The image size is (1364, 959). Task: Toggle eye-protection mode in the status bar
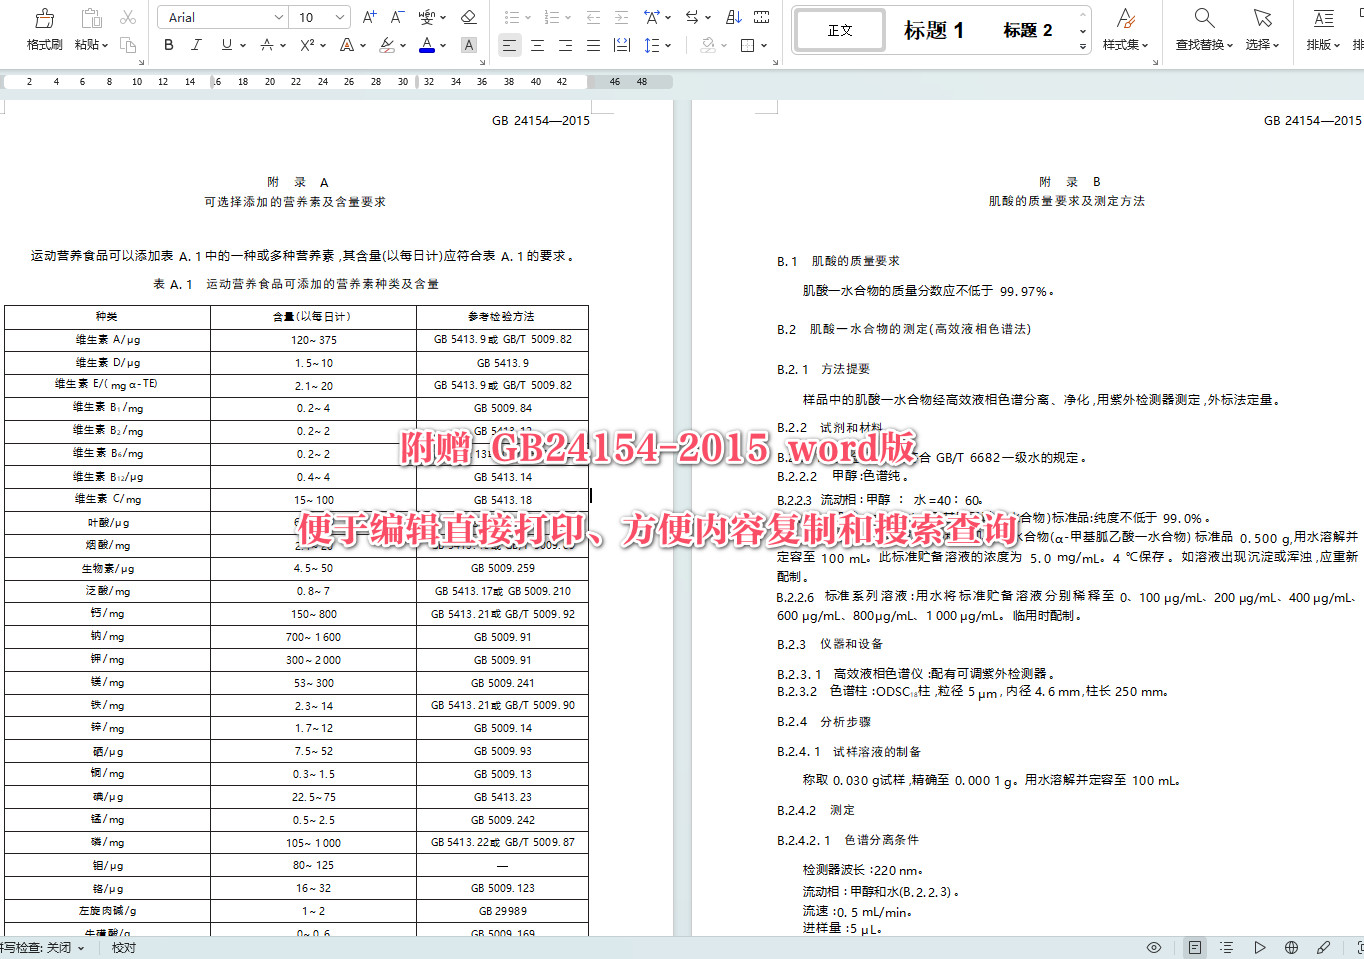point(1153,947)
